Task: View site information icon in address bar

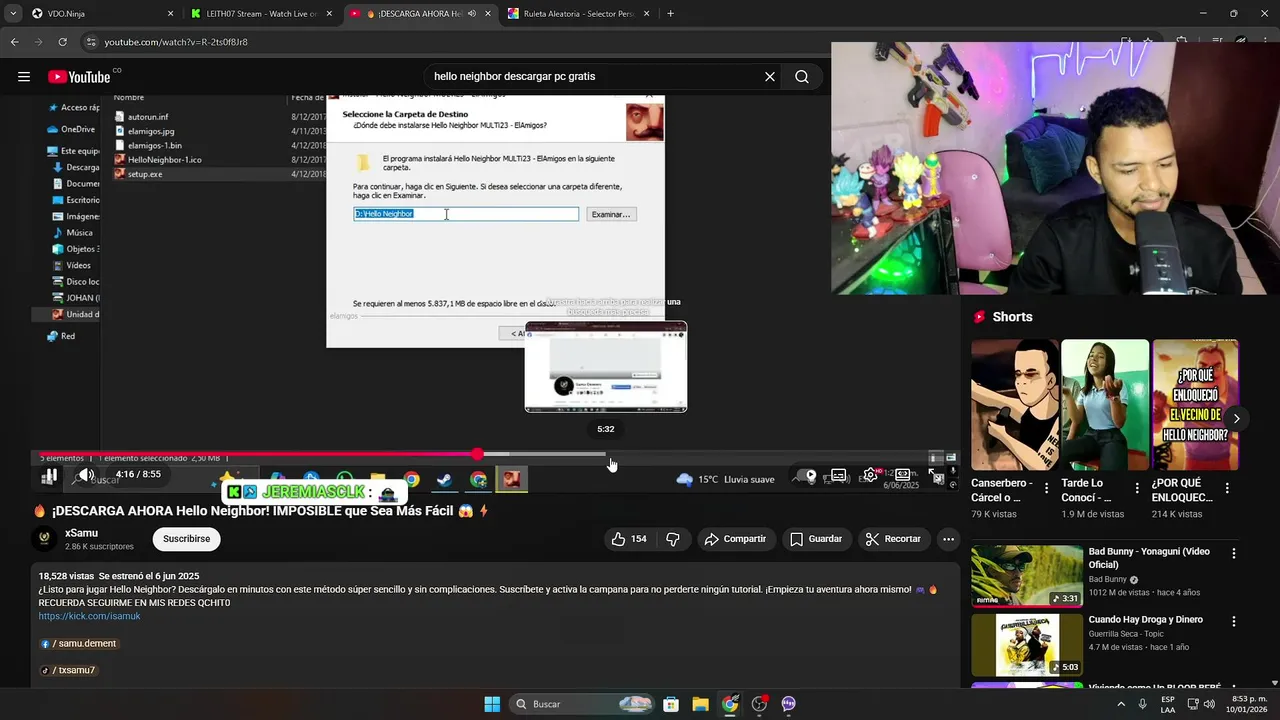Action: (91, 42)
